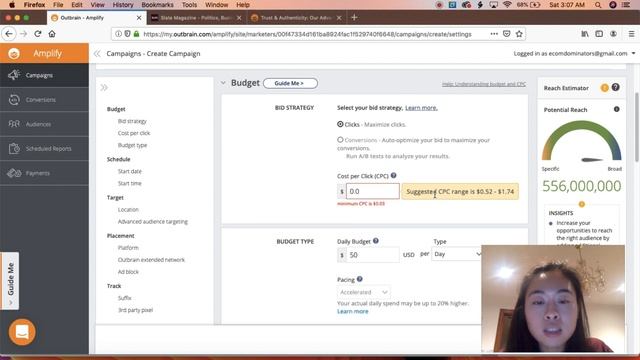The width and height of the screenshot is (640, 360).
Task: Jump to Advanced audience targeting
Action: 153,222
